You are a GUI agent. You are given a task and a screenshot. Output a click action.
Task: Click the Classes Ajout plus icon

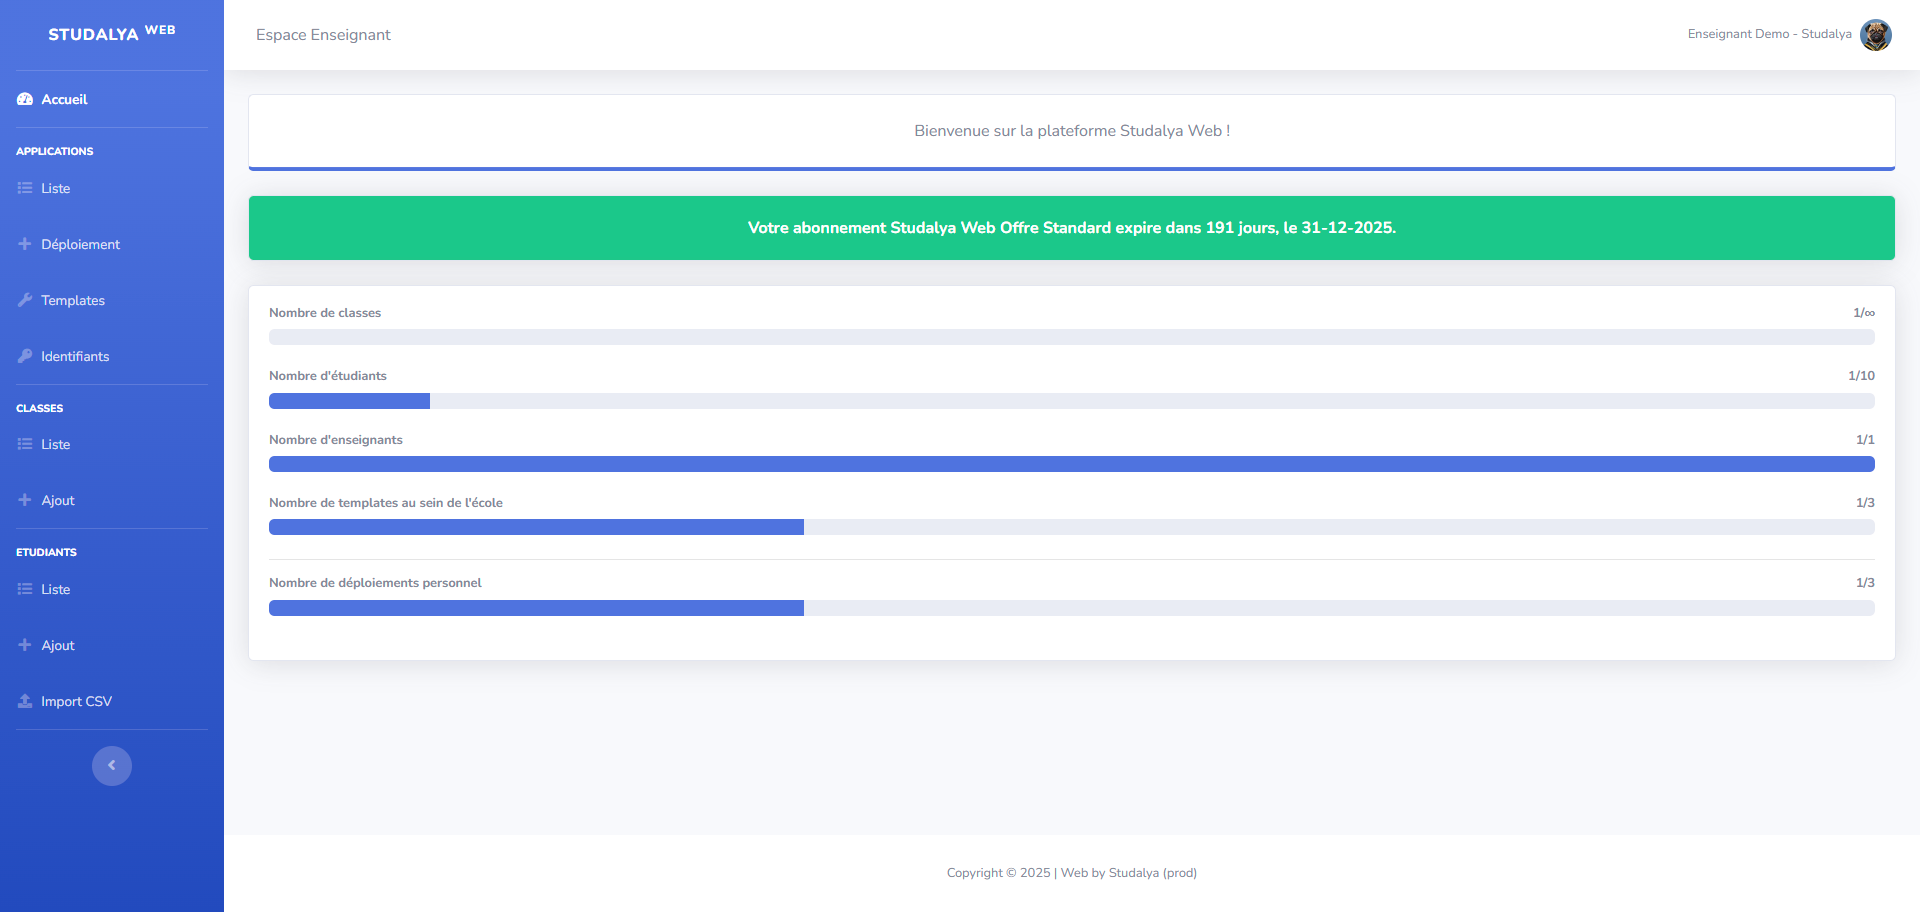(x=25, y=500)
